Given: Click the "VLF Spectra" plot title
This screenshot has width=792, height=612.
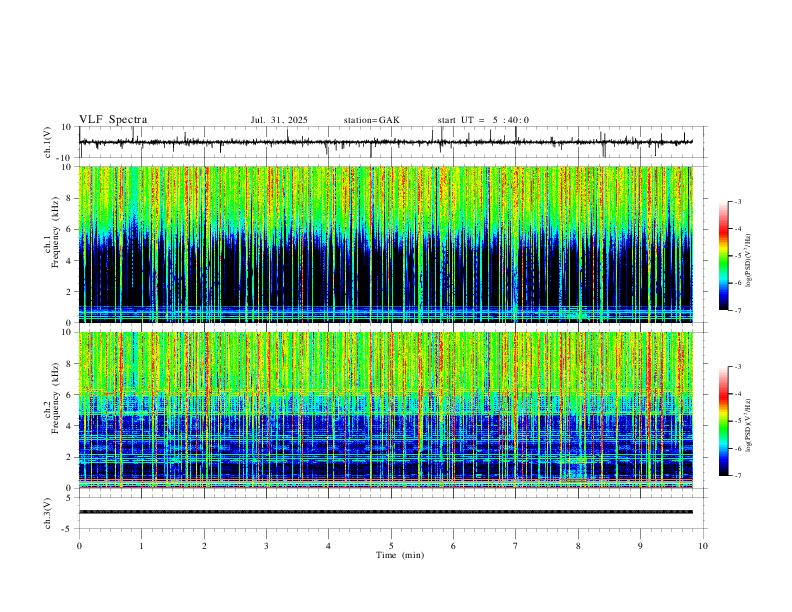Looking at the screenshot, I should [x=113, y=120].
